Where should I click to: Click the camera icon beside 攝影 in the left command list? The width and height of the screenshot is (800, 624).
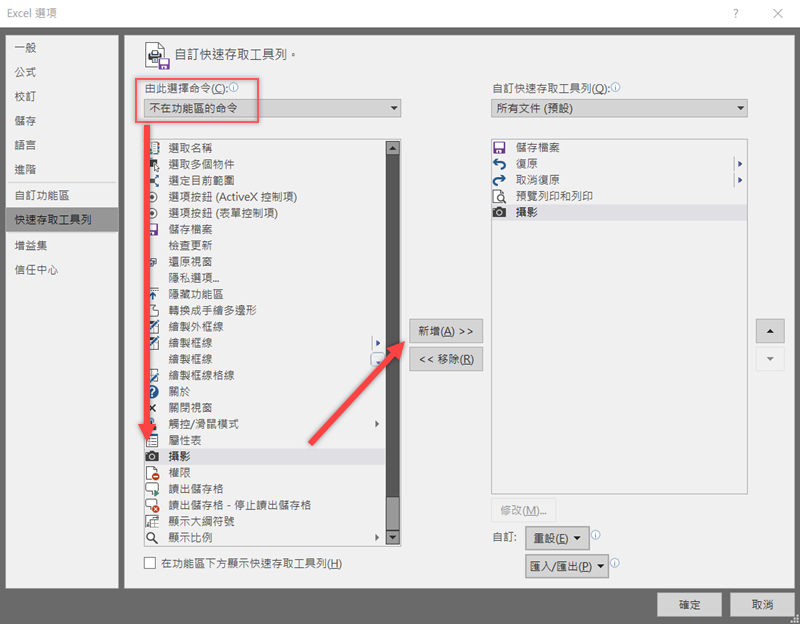[x=152, y=457]
